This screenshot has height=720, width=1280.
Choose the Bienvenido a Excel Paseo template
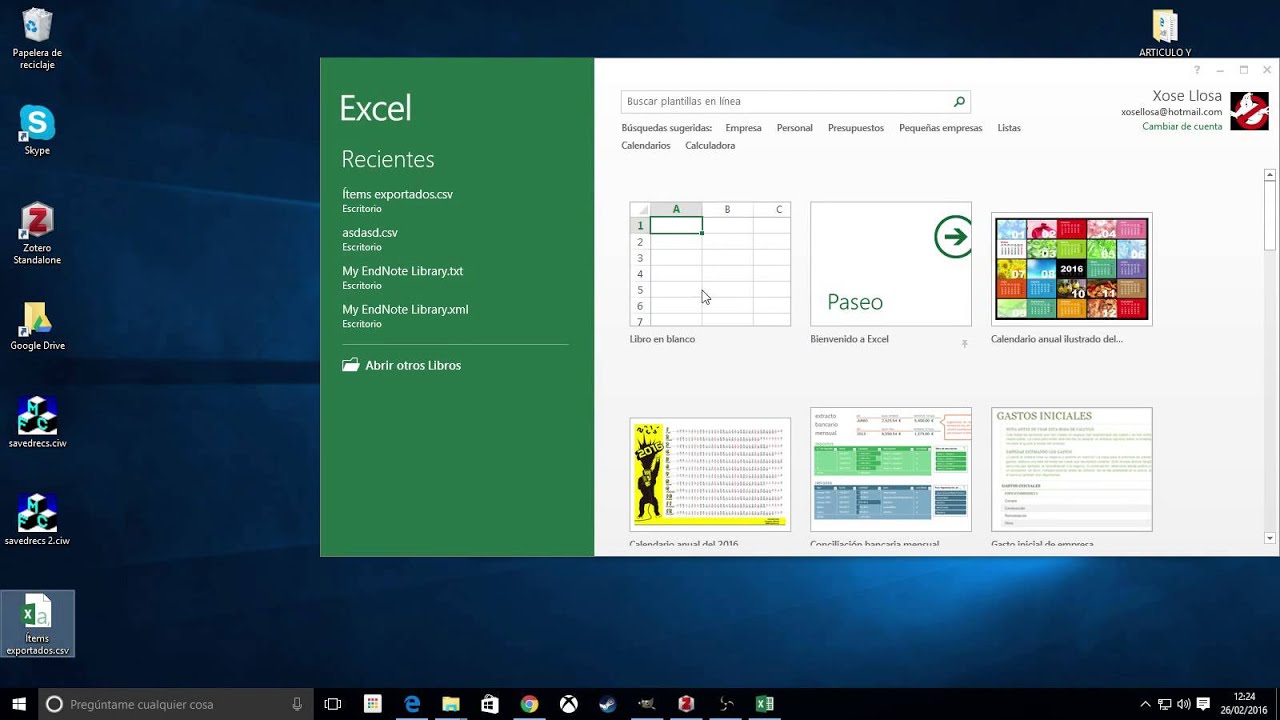coord(891,264)
